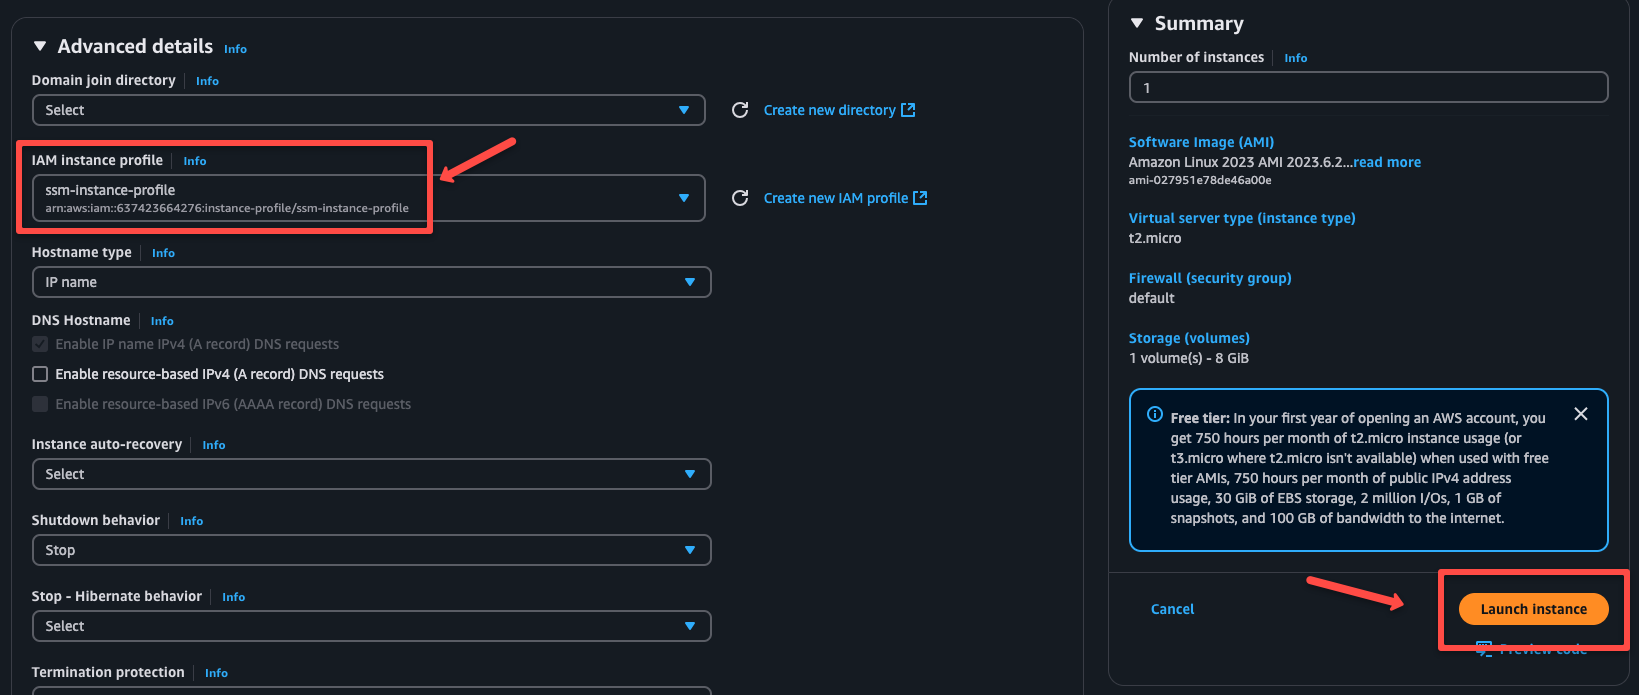Click the t2.micro instance type text

pos(1155,238)
